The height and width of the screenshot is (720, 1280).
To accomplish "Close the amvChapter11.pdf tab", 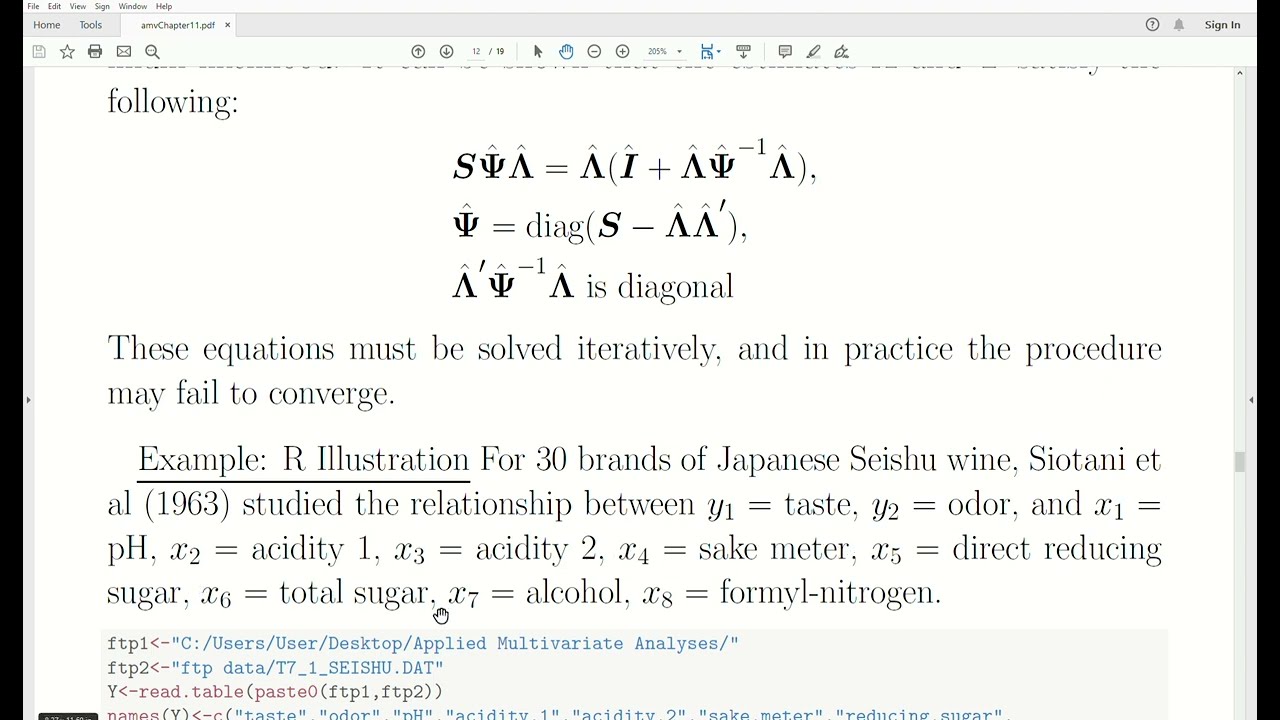I will 227,25.
